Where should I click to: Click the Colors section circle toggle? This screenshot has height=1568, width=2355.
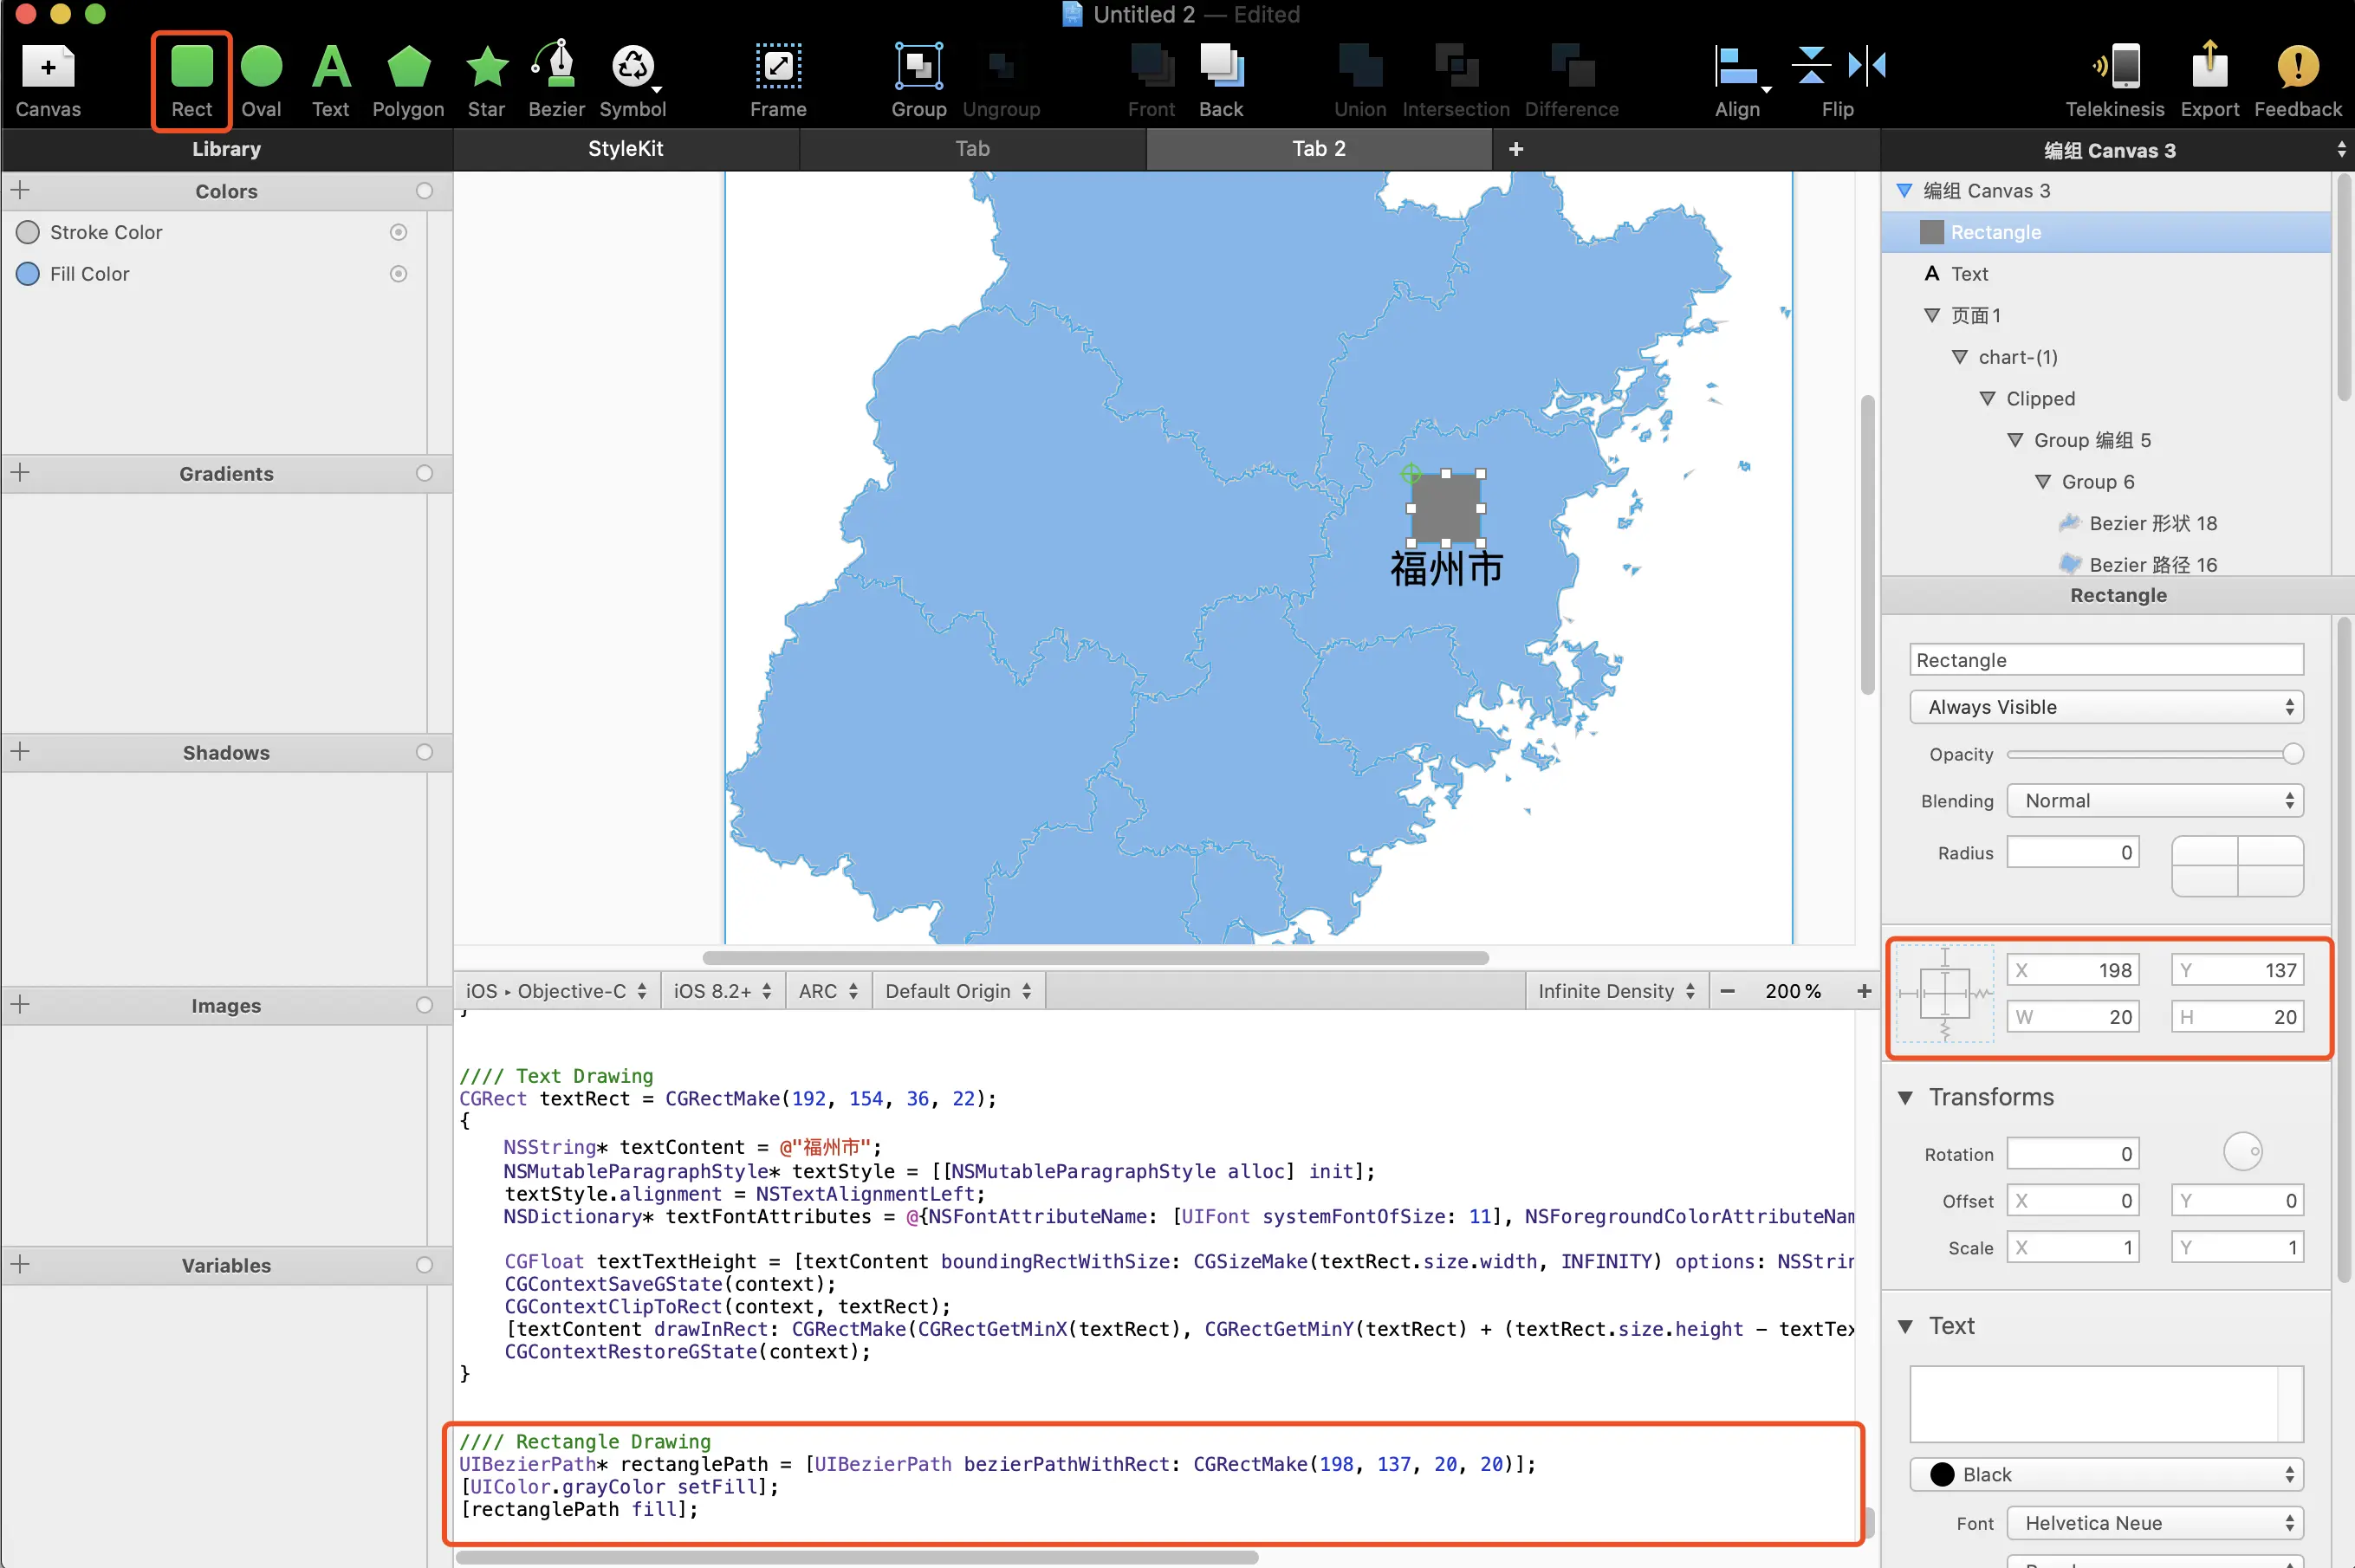424,191
